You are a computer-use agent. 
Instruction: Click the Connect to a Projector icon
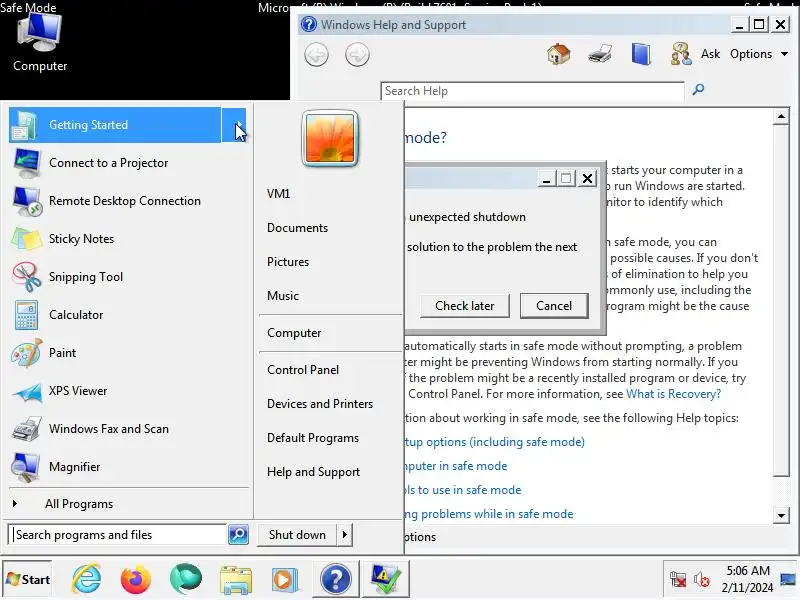[27, 163]
